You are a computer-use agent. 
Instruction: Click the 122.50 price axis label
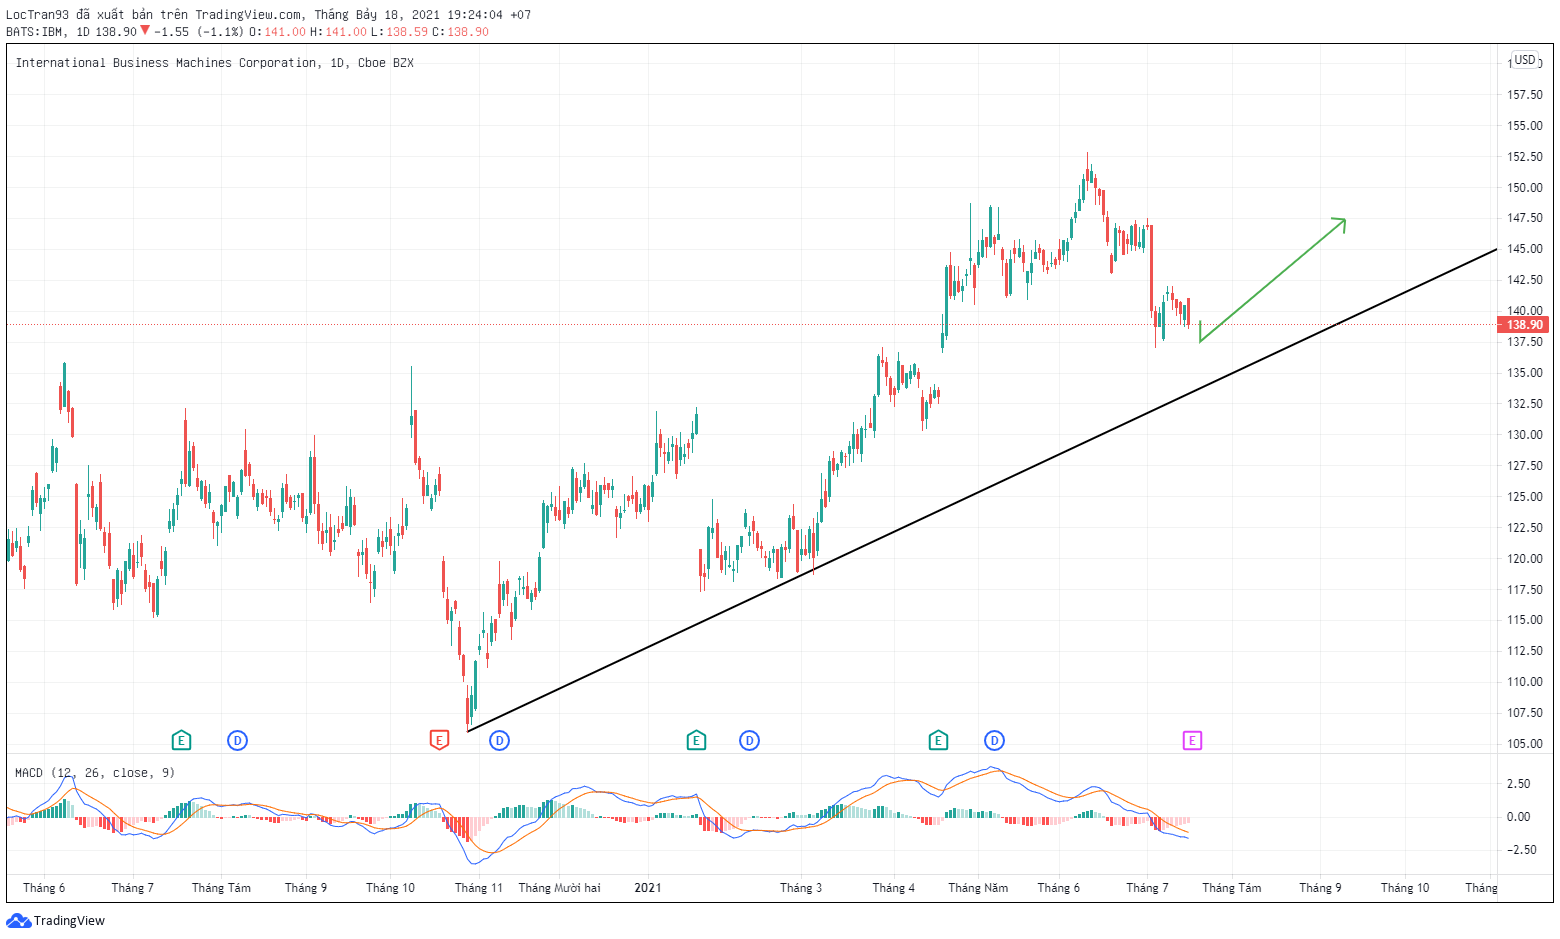(x=1524, y=528)
